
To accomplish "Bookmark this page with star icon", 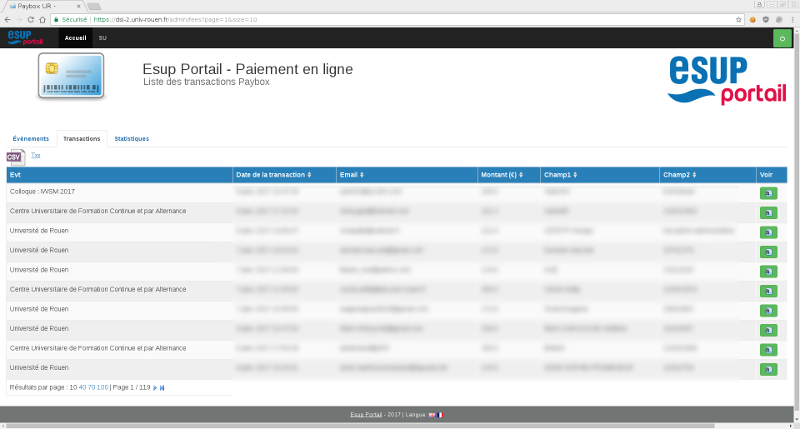I will pyautogui.click(x=736, y=19).
